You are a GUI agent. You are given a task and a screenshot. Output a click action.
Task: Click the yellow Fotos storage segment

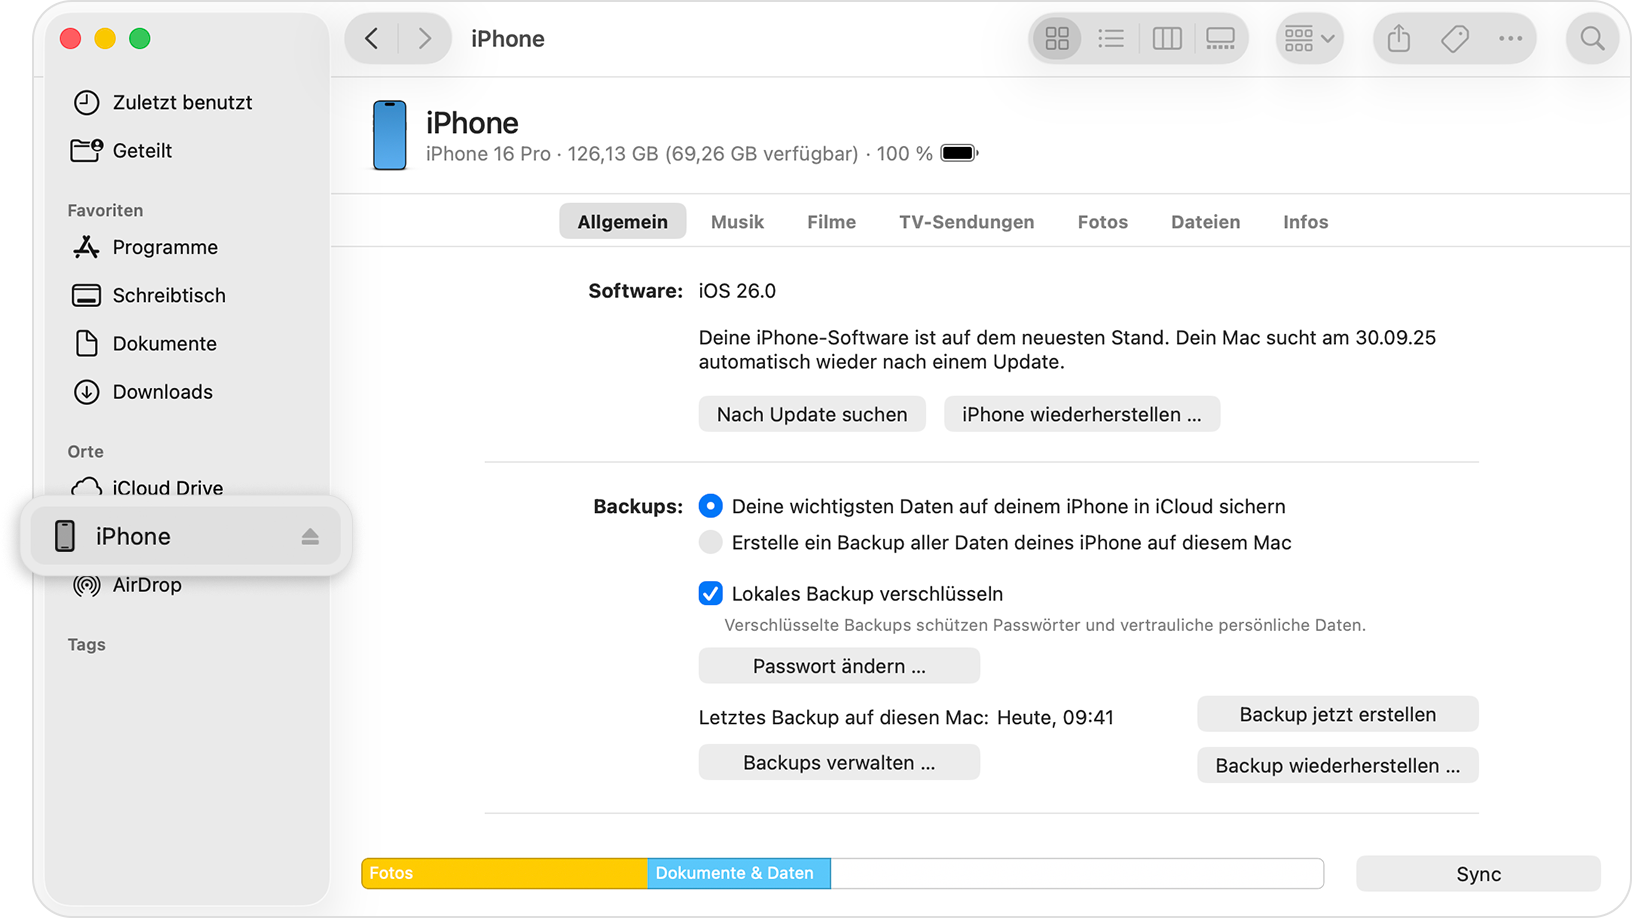click(x=503, y=873)
